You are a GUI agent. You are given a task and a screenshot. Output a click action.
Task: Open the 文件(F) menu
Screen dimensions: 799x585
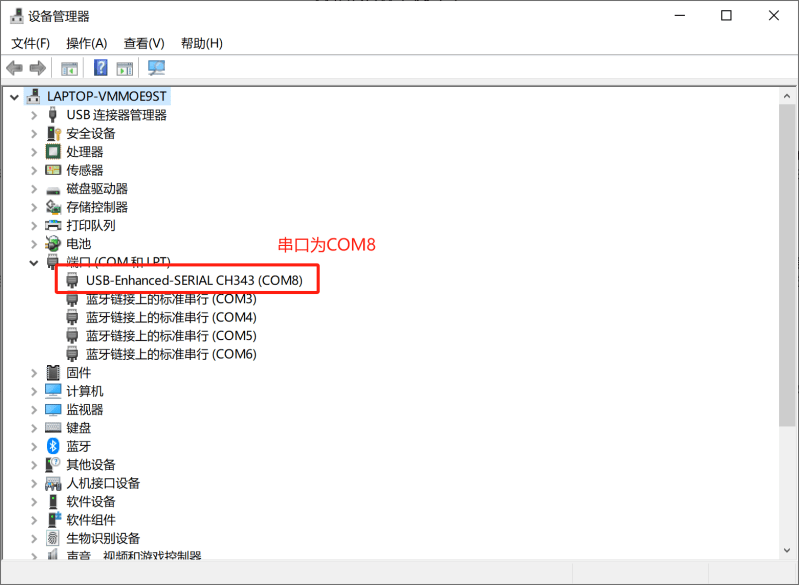(31, 43)
